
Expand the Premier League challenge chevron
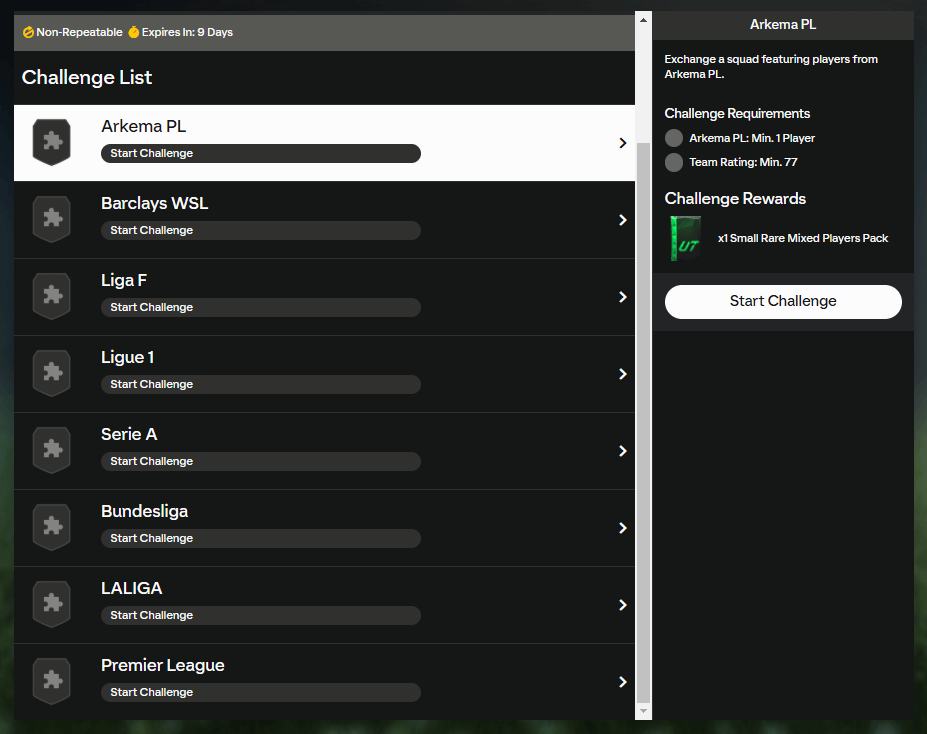(622, 682)
